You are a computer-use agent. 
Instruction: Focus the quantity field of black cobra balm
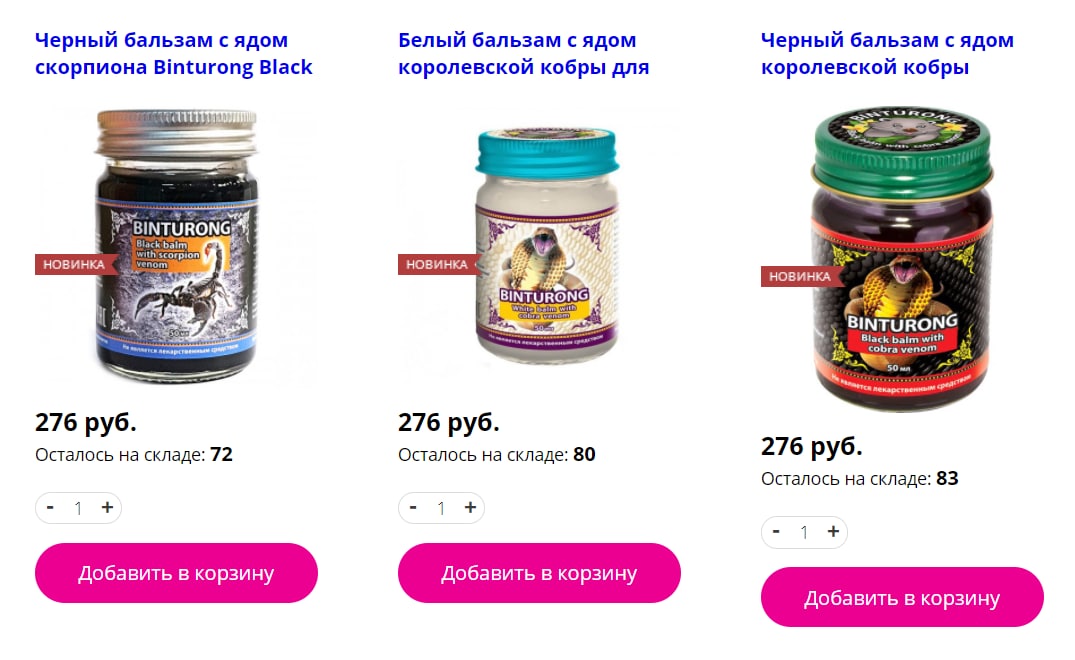click(804, 532)
